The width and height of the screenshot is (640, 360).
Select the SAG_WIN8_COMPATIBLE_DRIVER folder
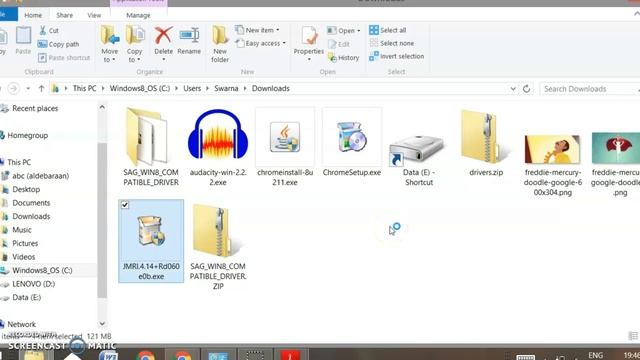(x=151, y=147)
